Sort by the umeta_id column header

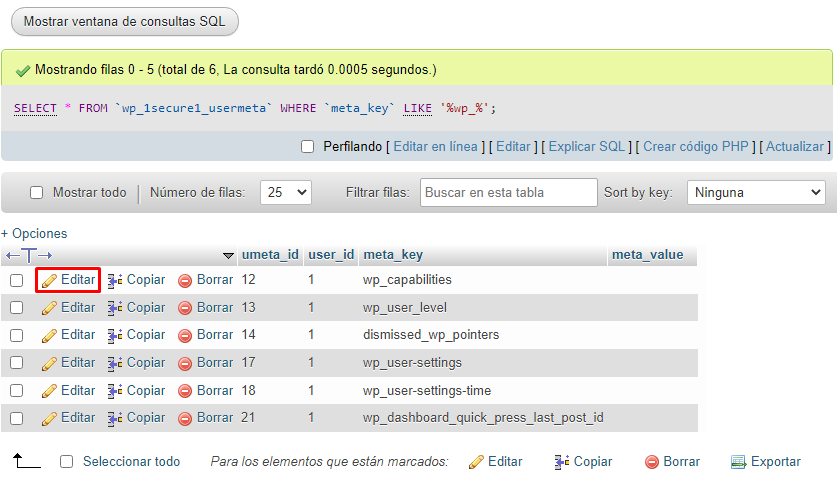pyautogui.click(x=269, y=255)
